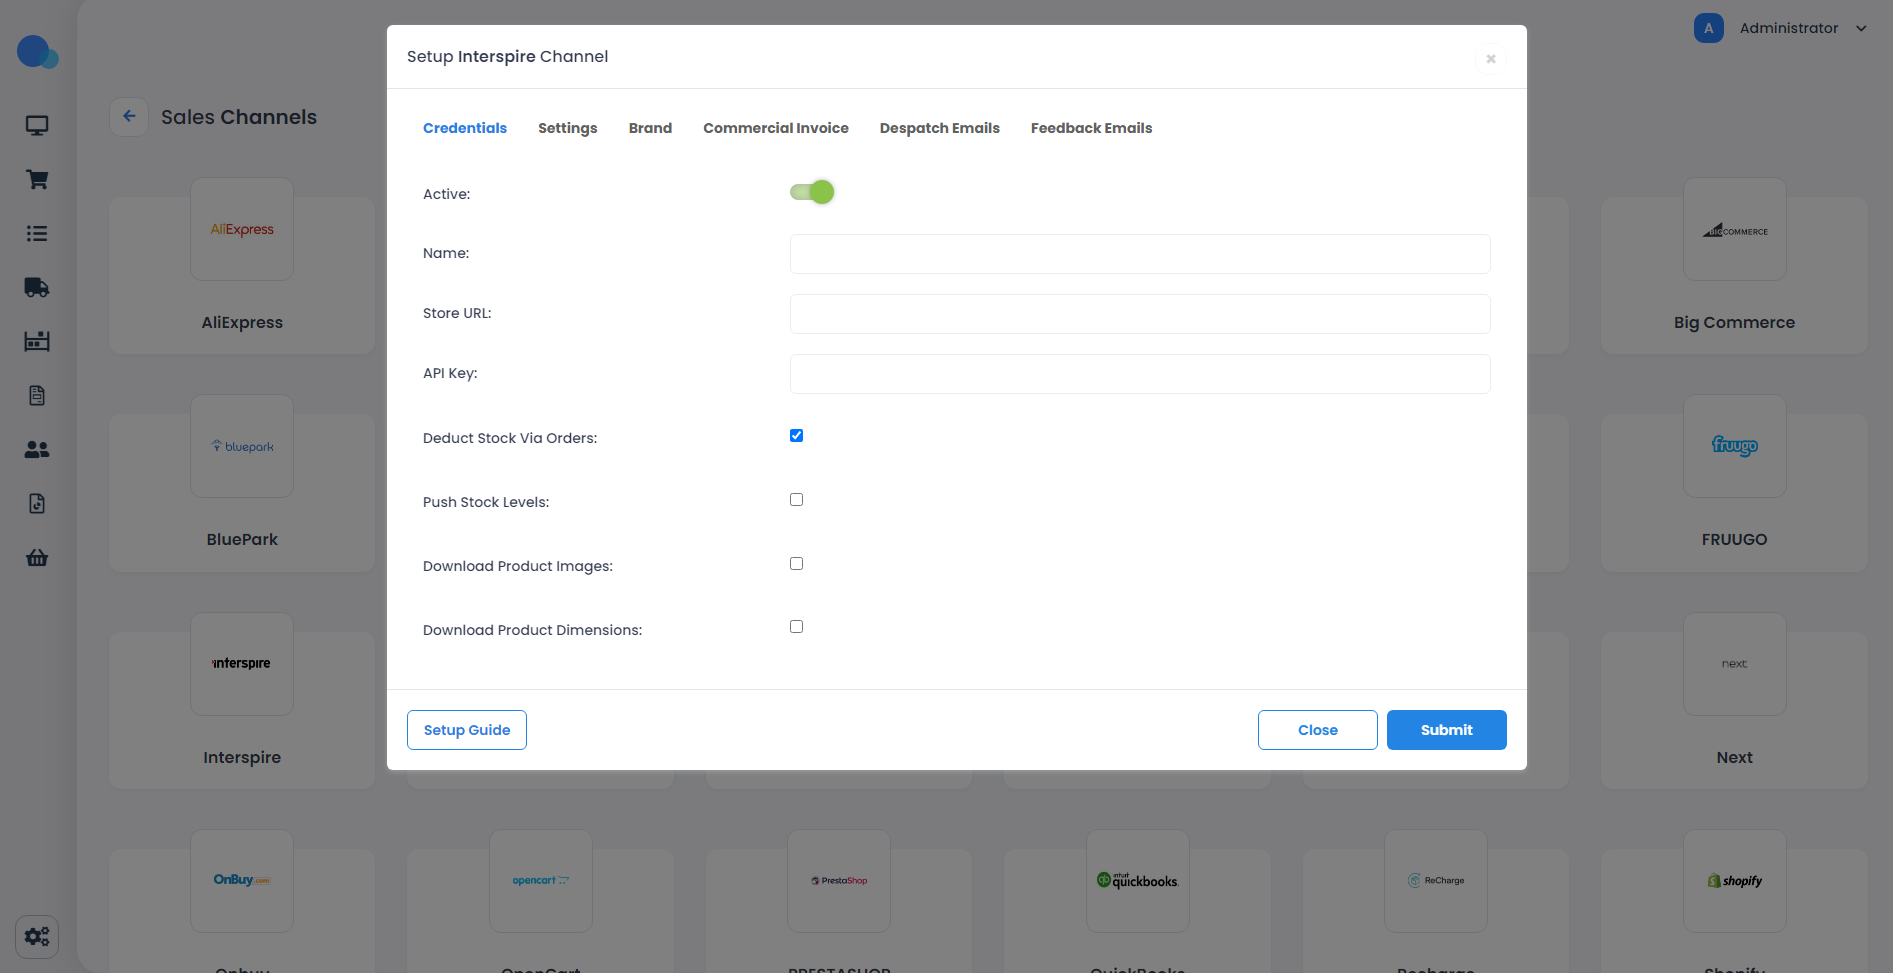1893x973 pixels.
Task: Open settings gears icon at bottom left
Action: pos(37,937)
